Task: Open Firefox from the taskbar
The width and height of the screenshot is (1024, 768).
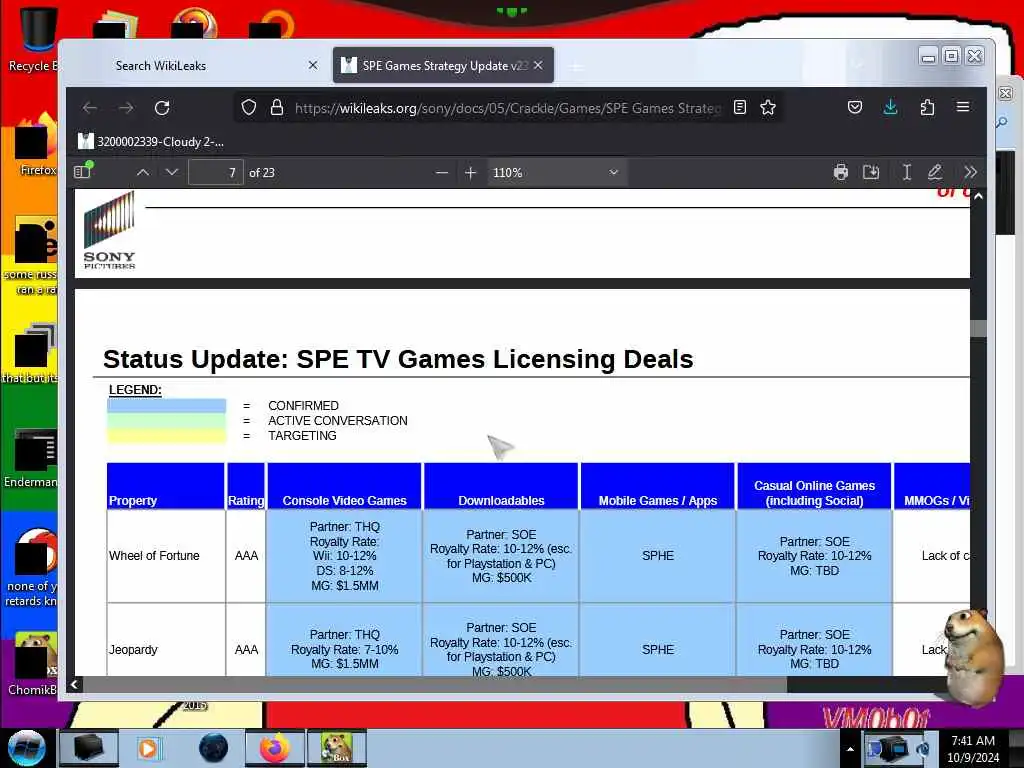Action: point(274,748)
